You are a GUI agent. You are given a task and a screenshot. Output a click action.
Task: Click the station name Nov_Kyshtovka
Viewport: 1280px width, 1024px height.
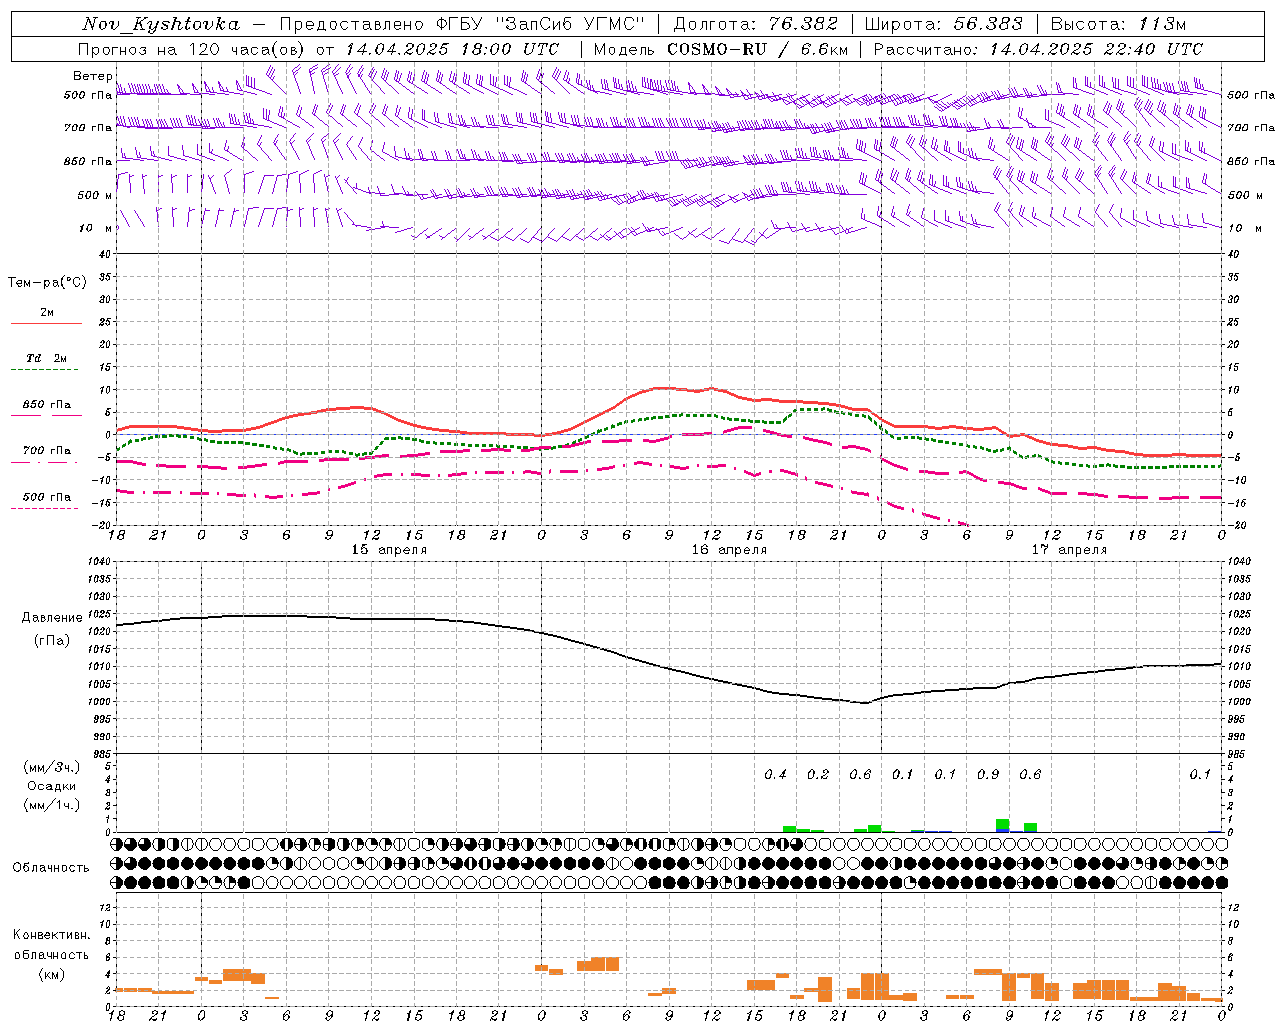click(161, 24)
